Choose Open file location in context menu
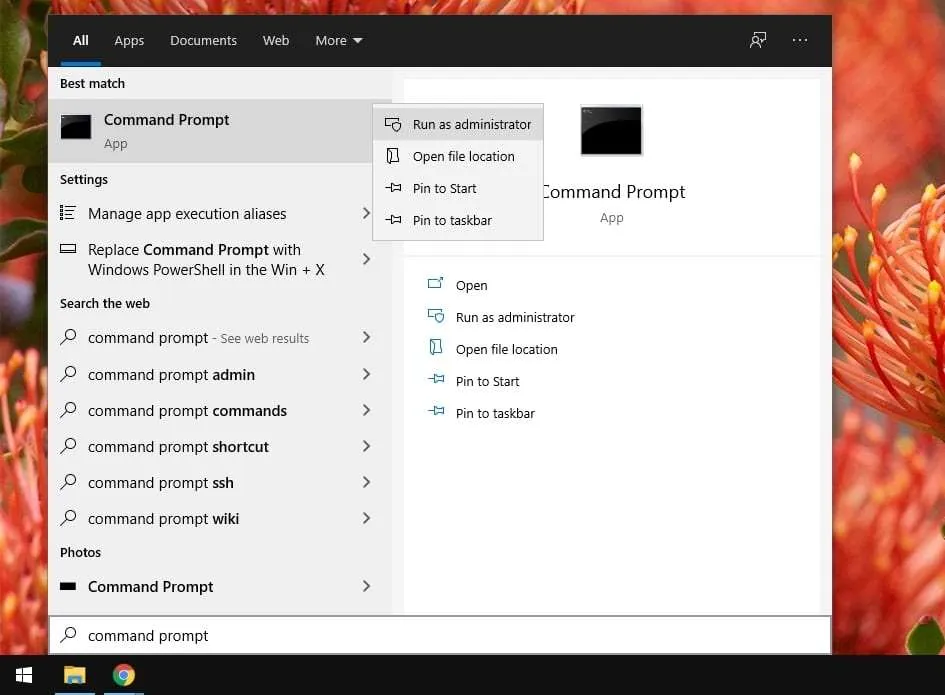Viewport: 945px width, 695px height. tap(458, 156)
